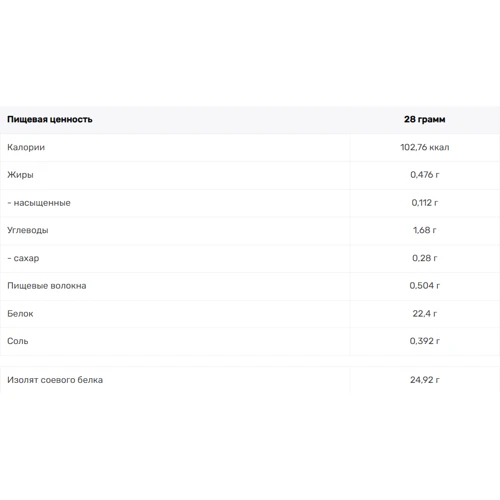Click the 'Жиры' row label

(20, 175)
